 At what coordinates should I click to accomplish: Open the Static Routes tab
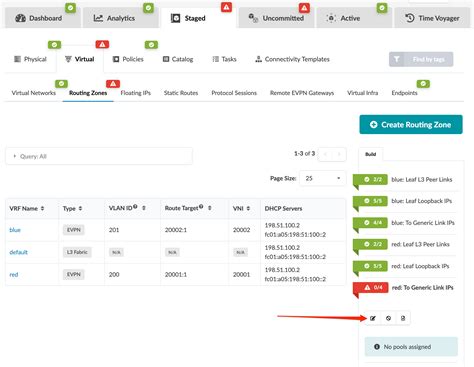pos(181,93)
